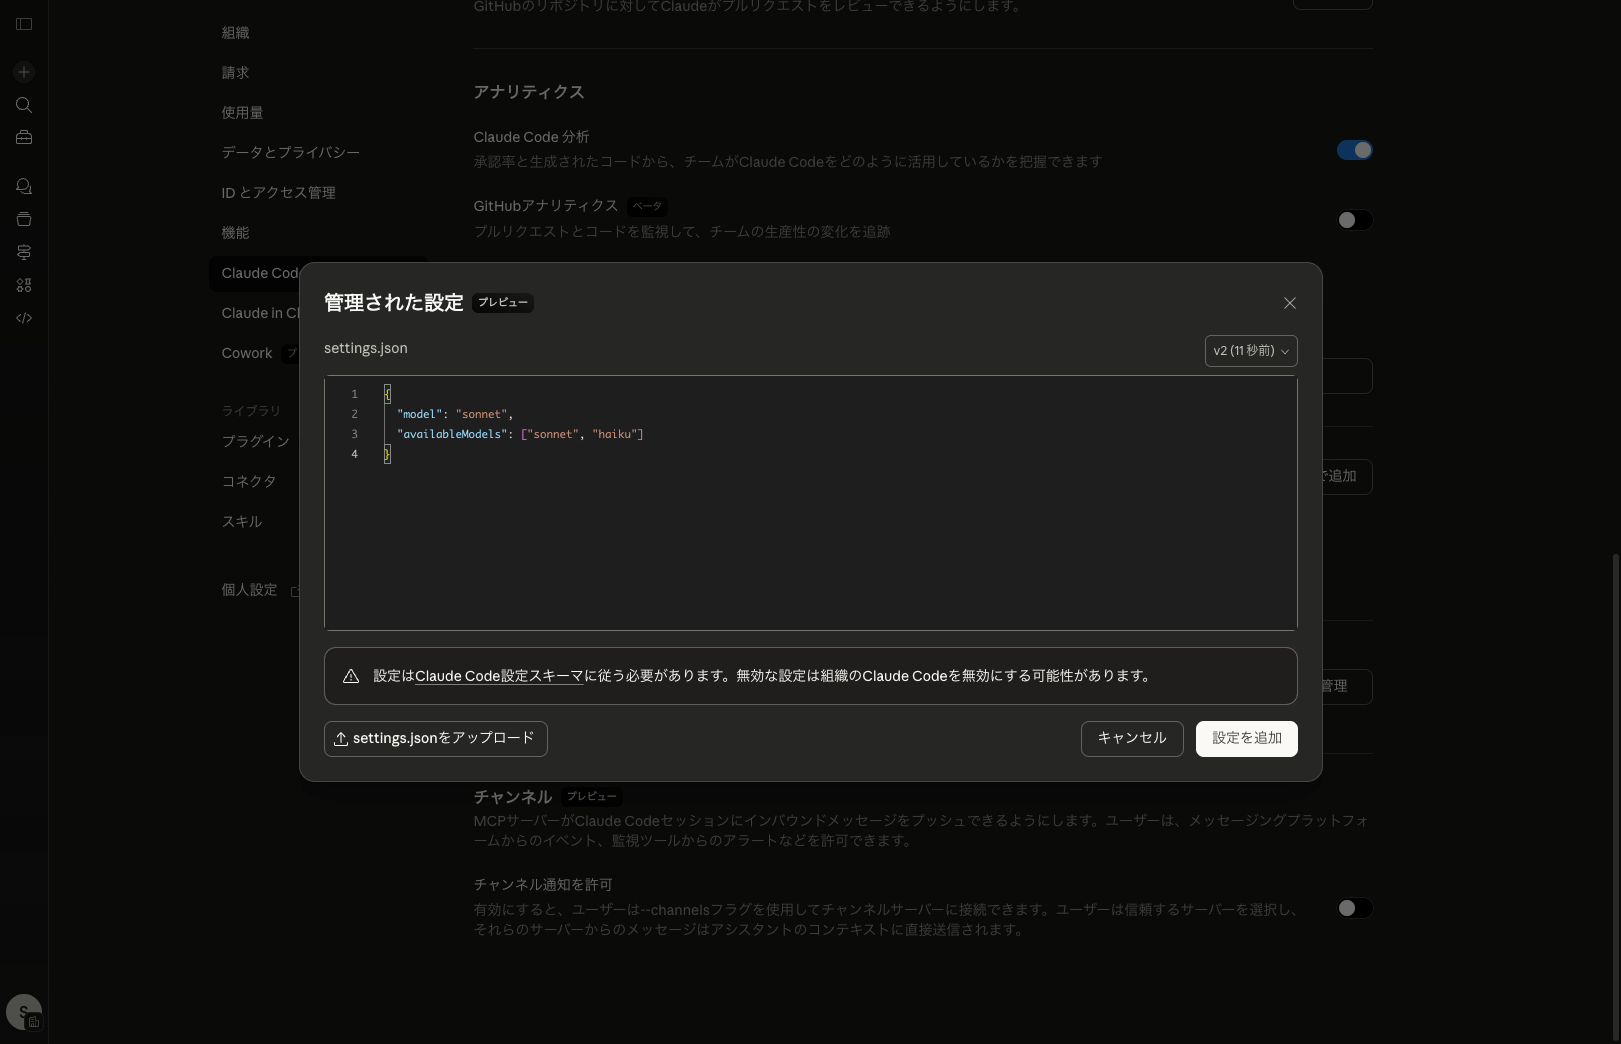Select the projects icon in the sidebar
This screenshot has width=1621, height=1044.
23,218
